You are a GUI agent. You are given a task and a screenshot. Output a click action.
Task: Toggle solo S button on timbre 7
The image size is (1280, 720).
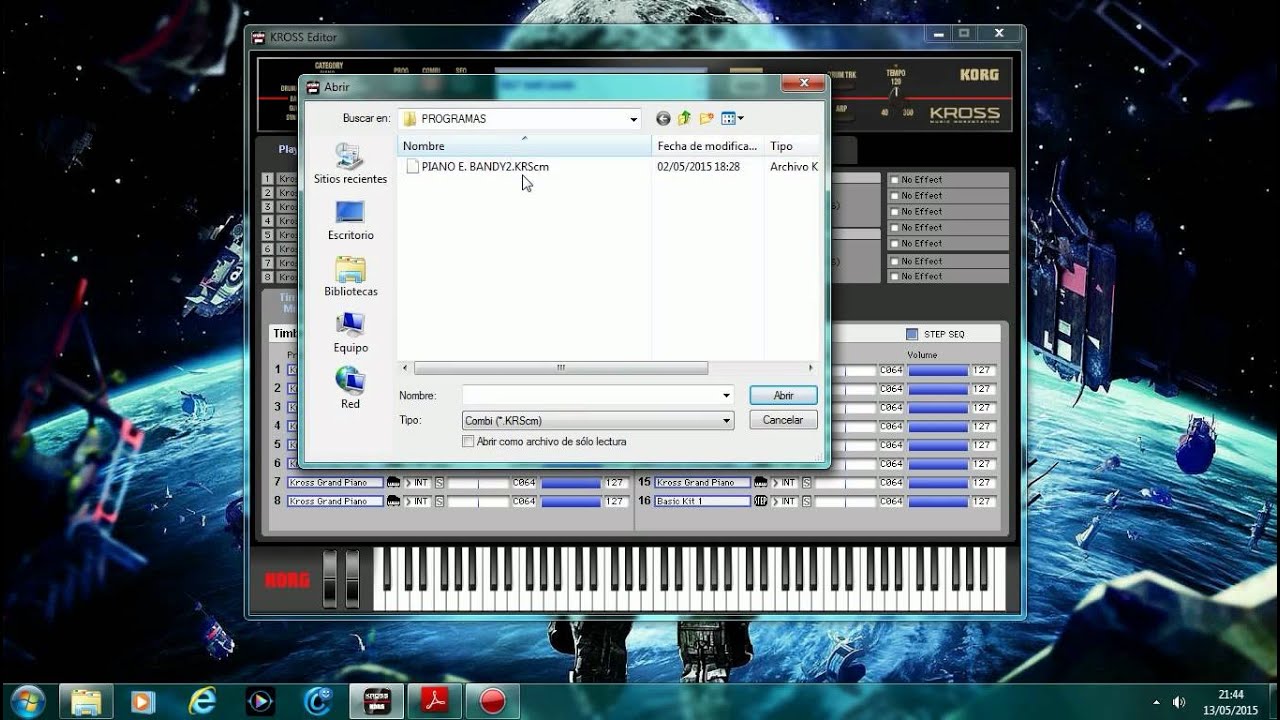click(x=439, y=483)
